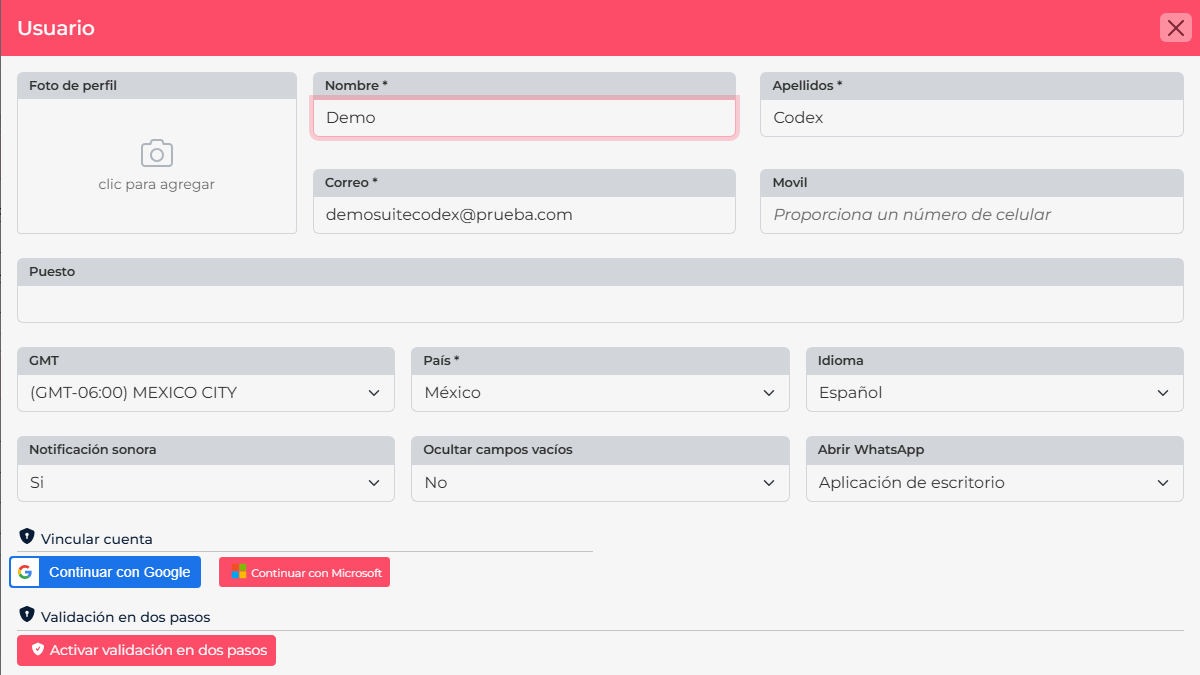Click Continuar con Google button
The image size is (1200, 675).
(x=105, y=572)
